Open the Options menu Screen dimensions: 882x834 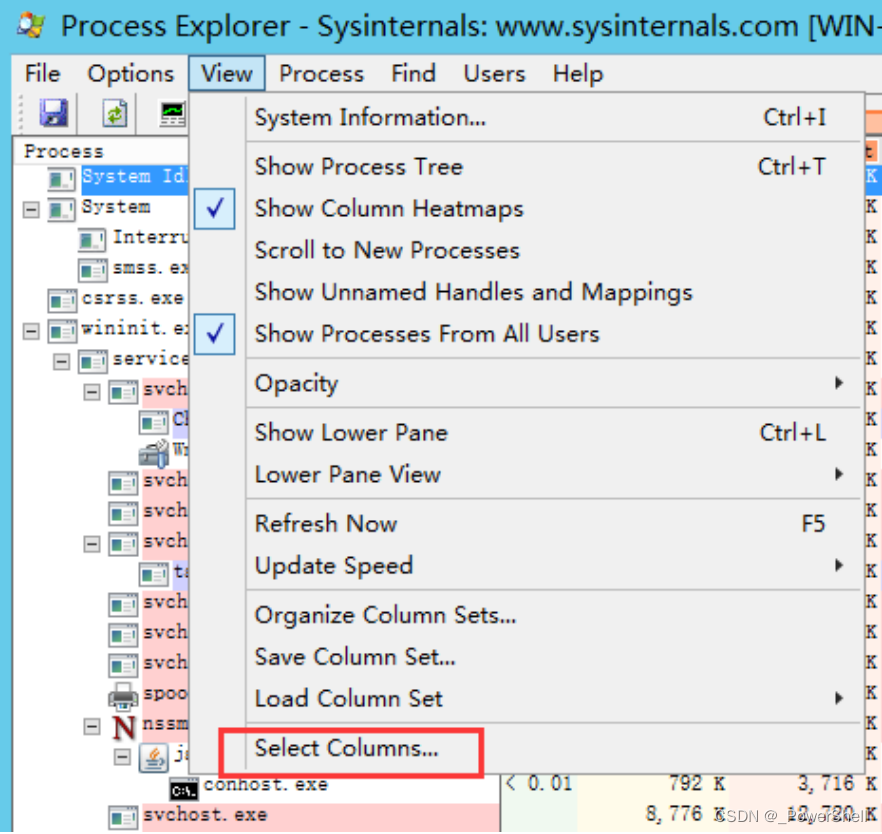[x=130, y=74]
